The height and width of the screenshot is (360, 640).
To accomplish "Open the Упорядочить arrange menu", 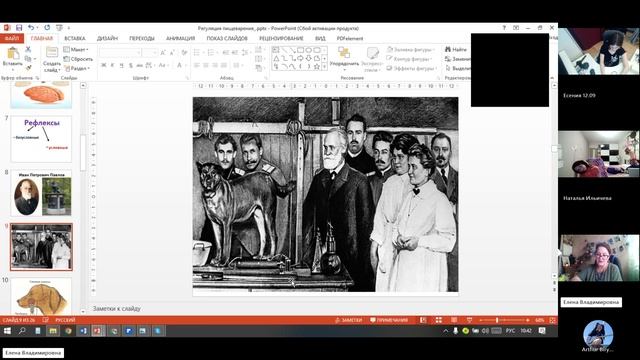I will click(344, 58).
